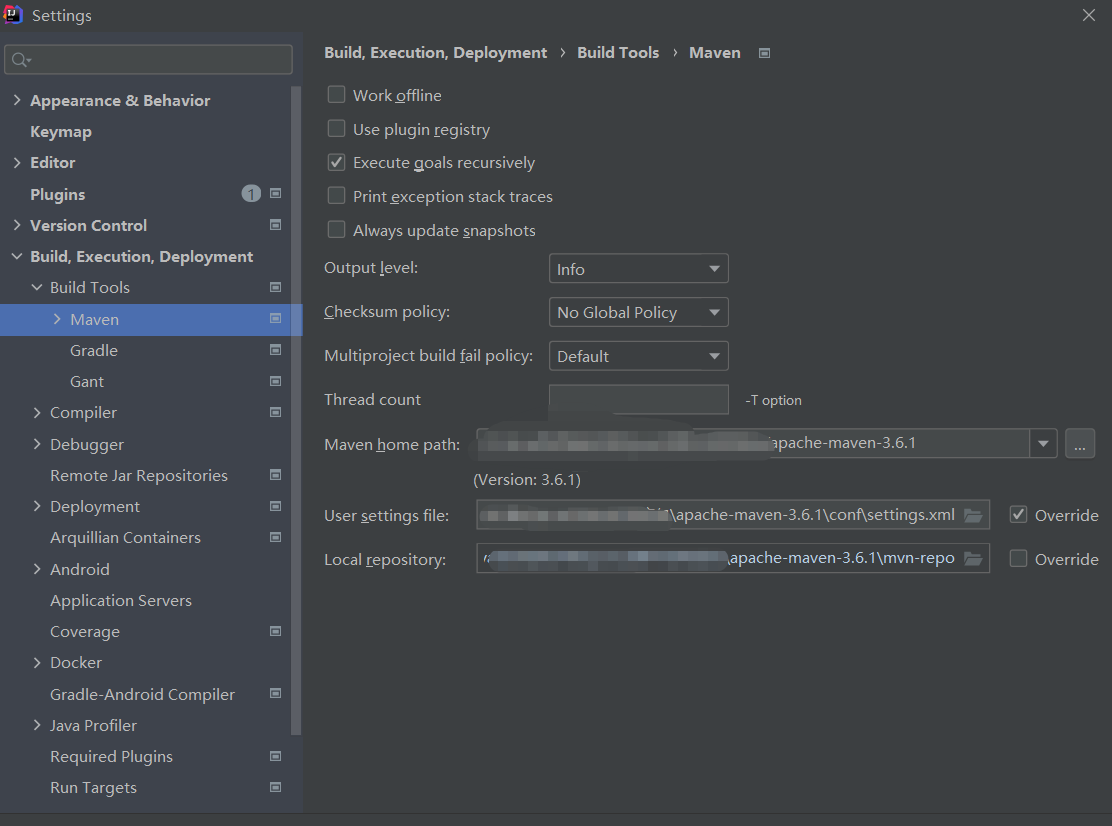The height and width of the screenshot is (826, 1112).
Task: Click the project-level icon beside Run Targets
Action: [276, 787]
